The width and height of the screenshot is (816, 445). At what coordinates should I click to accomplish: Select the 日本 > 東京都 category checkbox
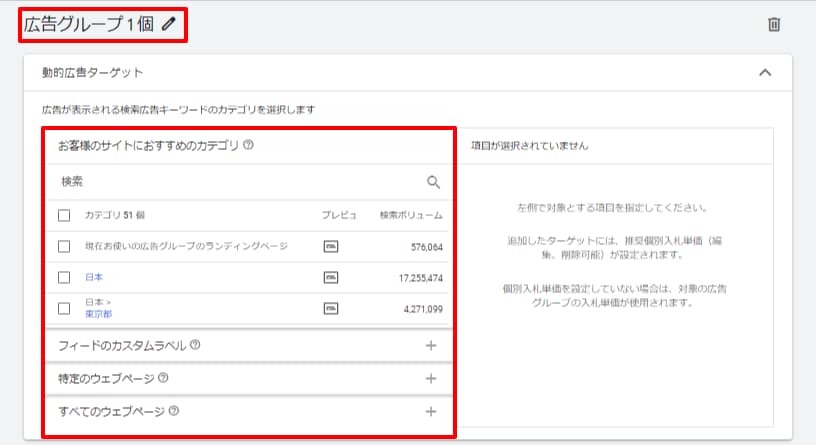(x=64, y=309)
